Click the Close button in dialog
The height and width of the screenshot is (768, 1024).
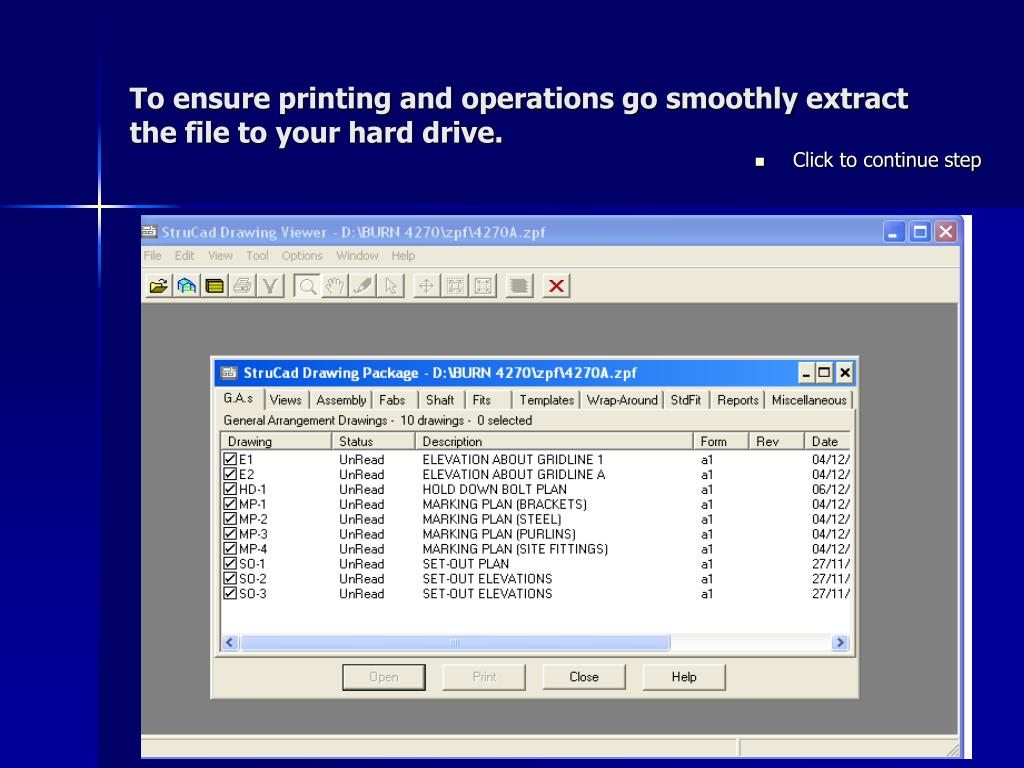(x=584, y=677)
